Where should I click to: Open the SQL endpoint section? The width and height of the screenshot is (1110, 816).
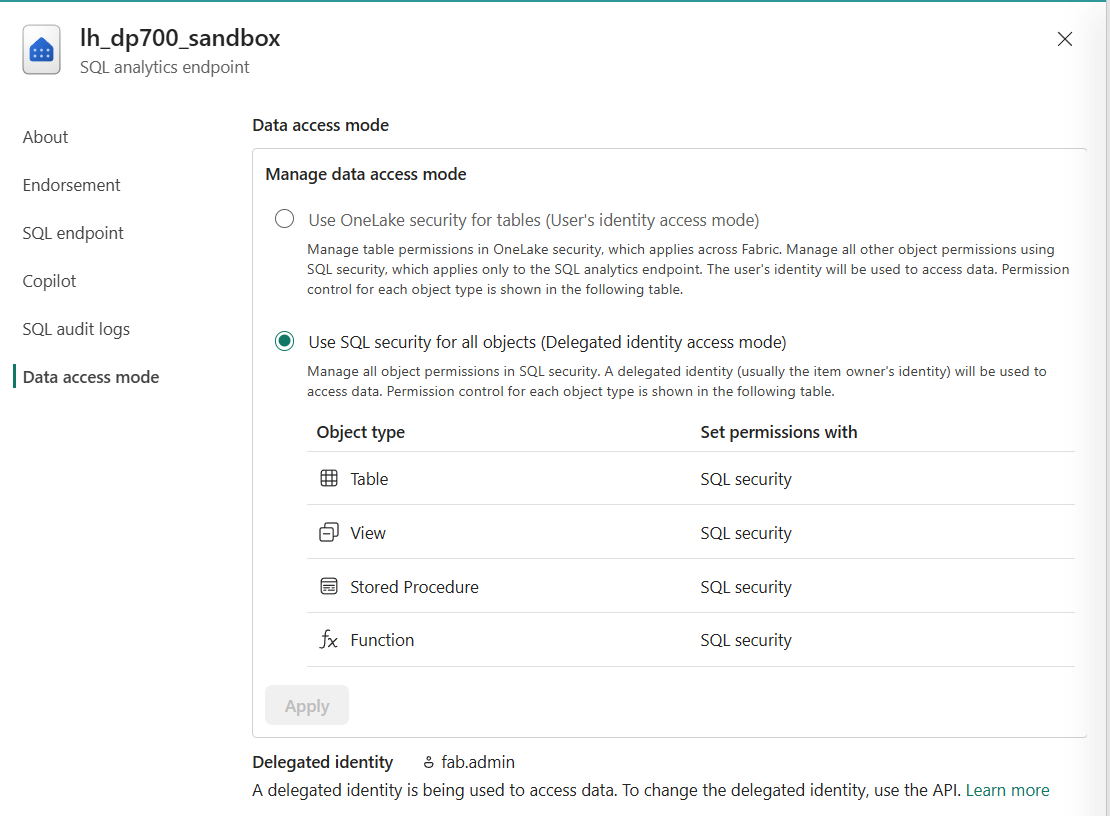click(73, 234)
